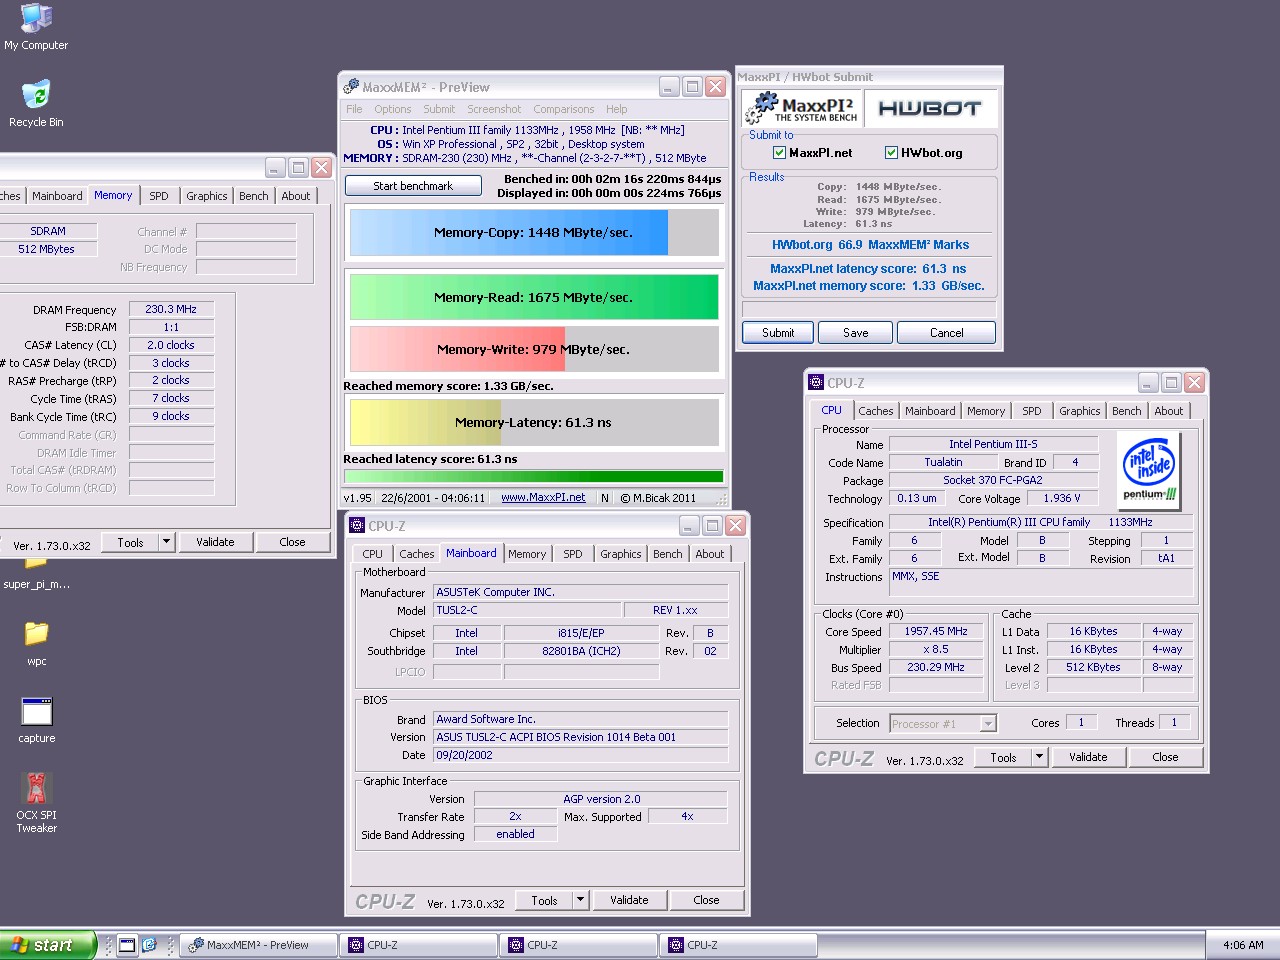This screenshot has width=1280, height=960.
Task: Click the CAS# Latency 2.0 clocks value
Action: coord(171,345)
